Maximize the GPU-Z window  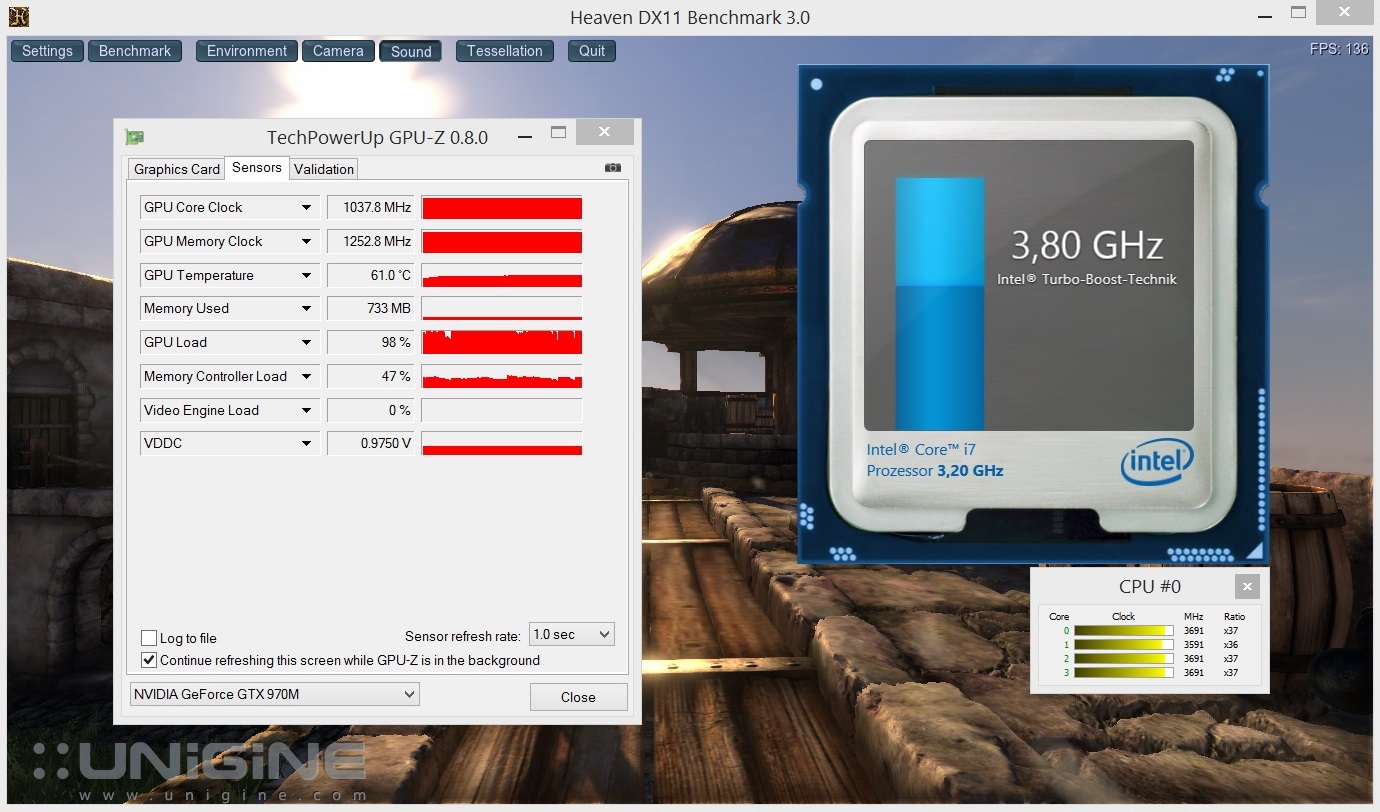tap(558, 132)
